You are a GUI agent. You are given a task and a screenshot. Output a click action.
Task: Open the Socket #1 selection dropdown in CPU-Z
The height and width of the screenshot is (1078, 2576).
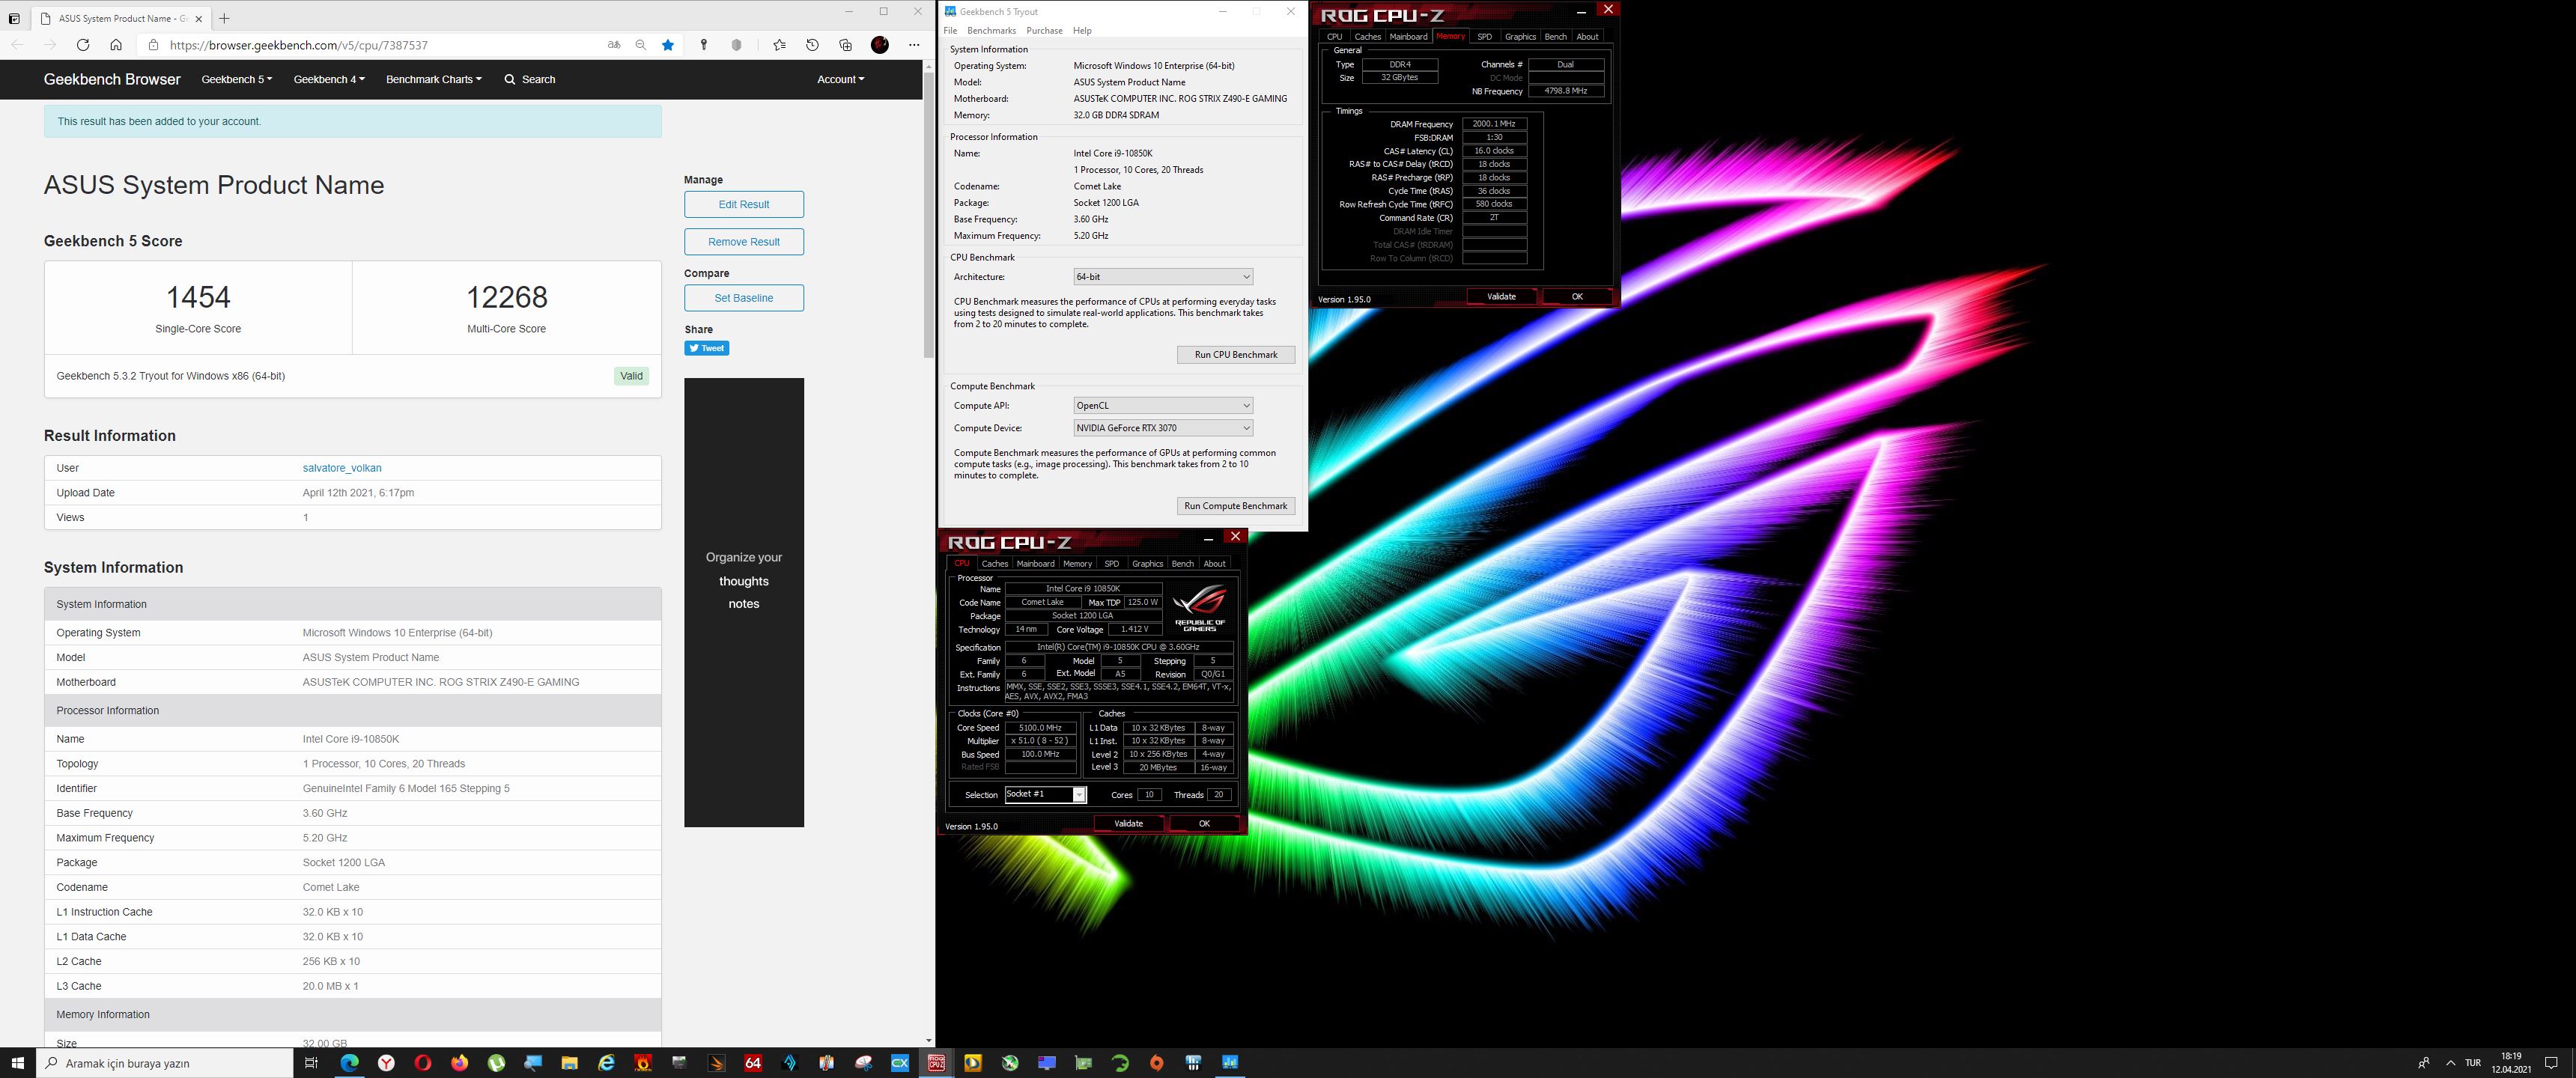tap(1045, 794)
